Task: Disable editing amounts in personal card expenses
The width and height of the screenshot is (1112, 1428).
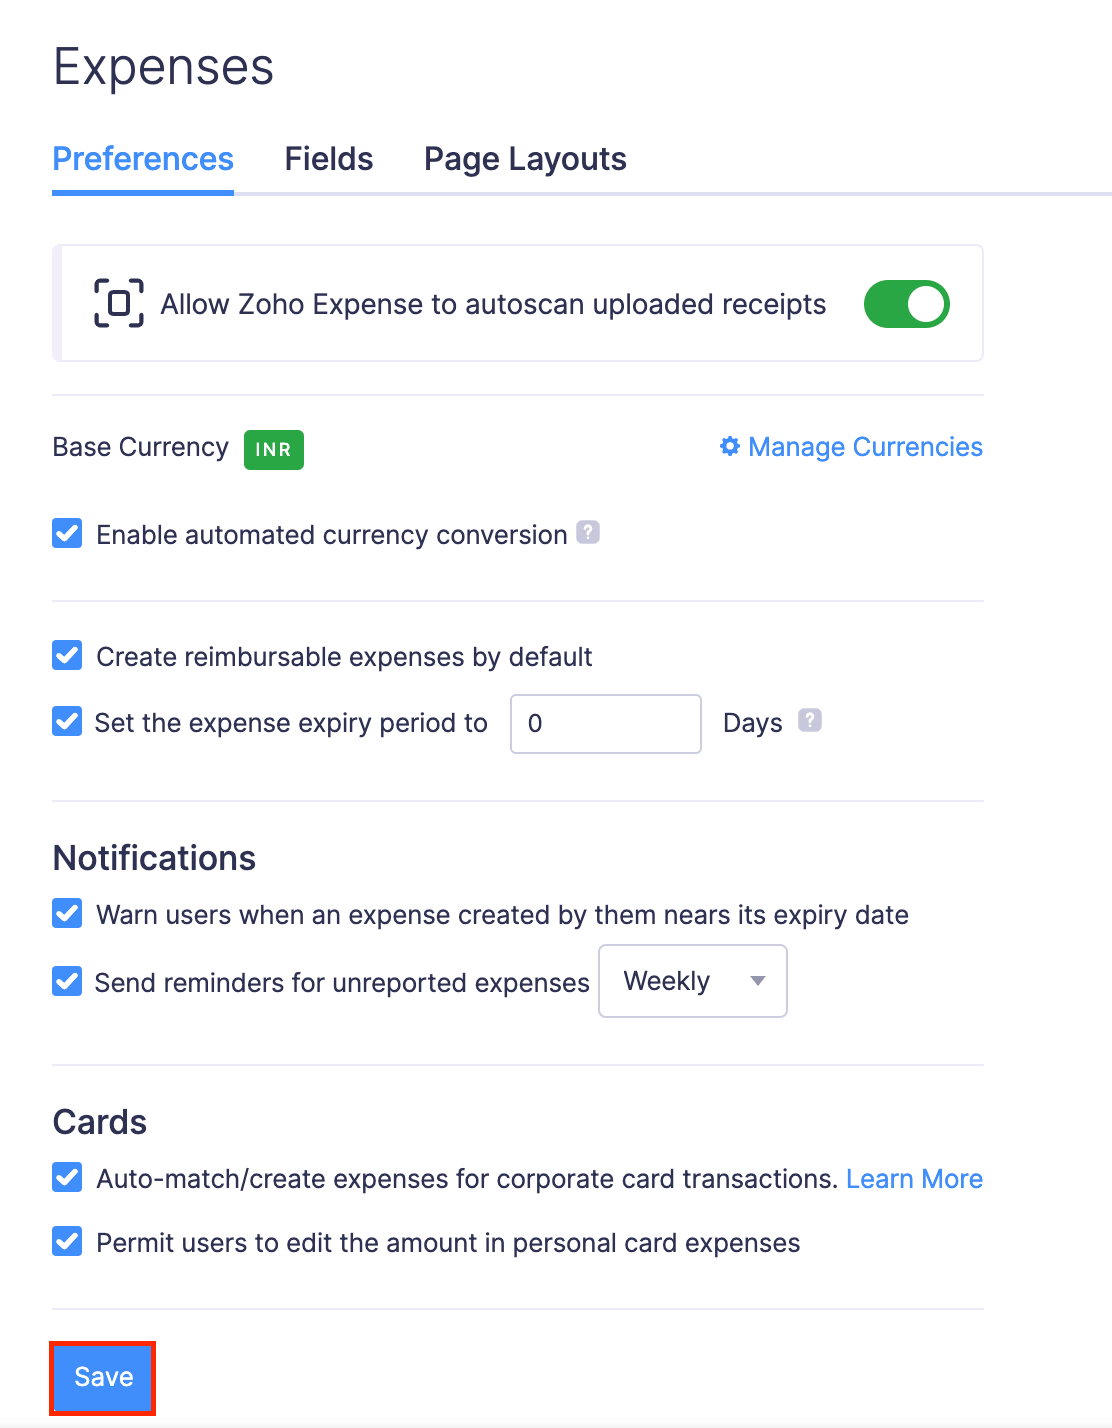Action: click(x=66, y=1242)
